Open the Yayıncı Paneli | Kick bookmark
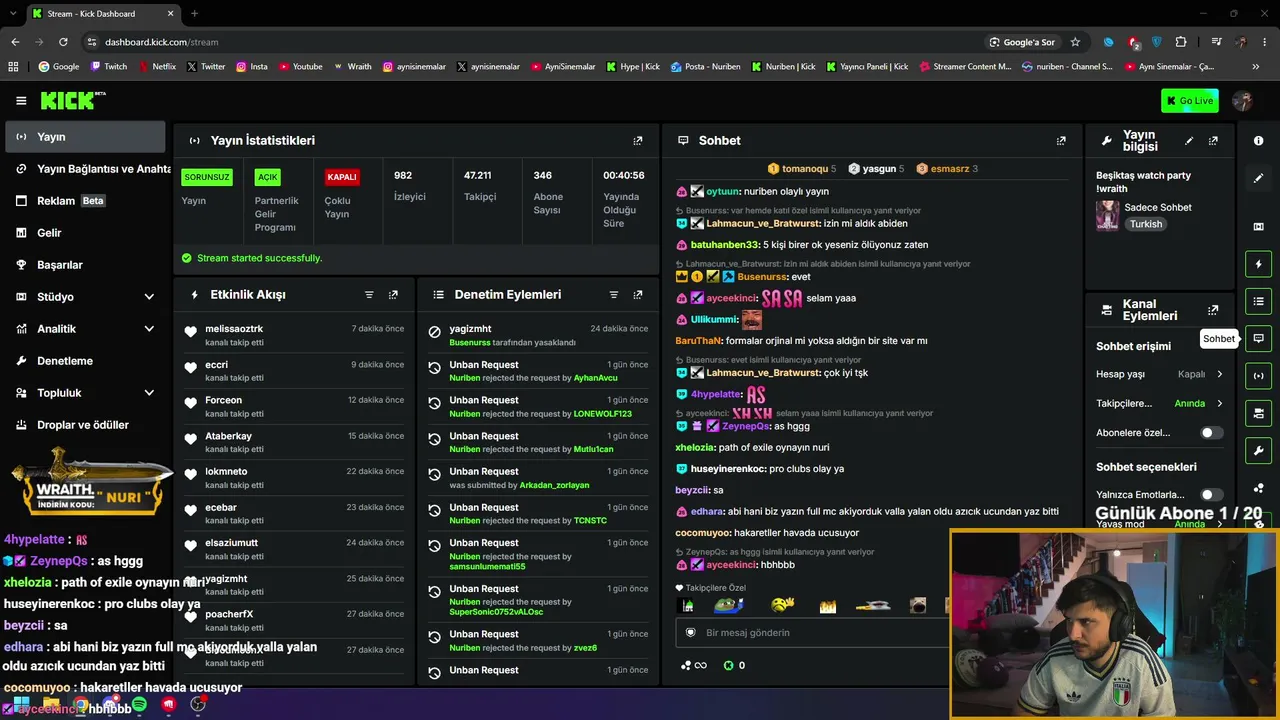Screen dimensions: 1280x720 [867, 67]
